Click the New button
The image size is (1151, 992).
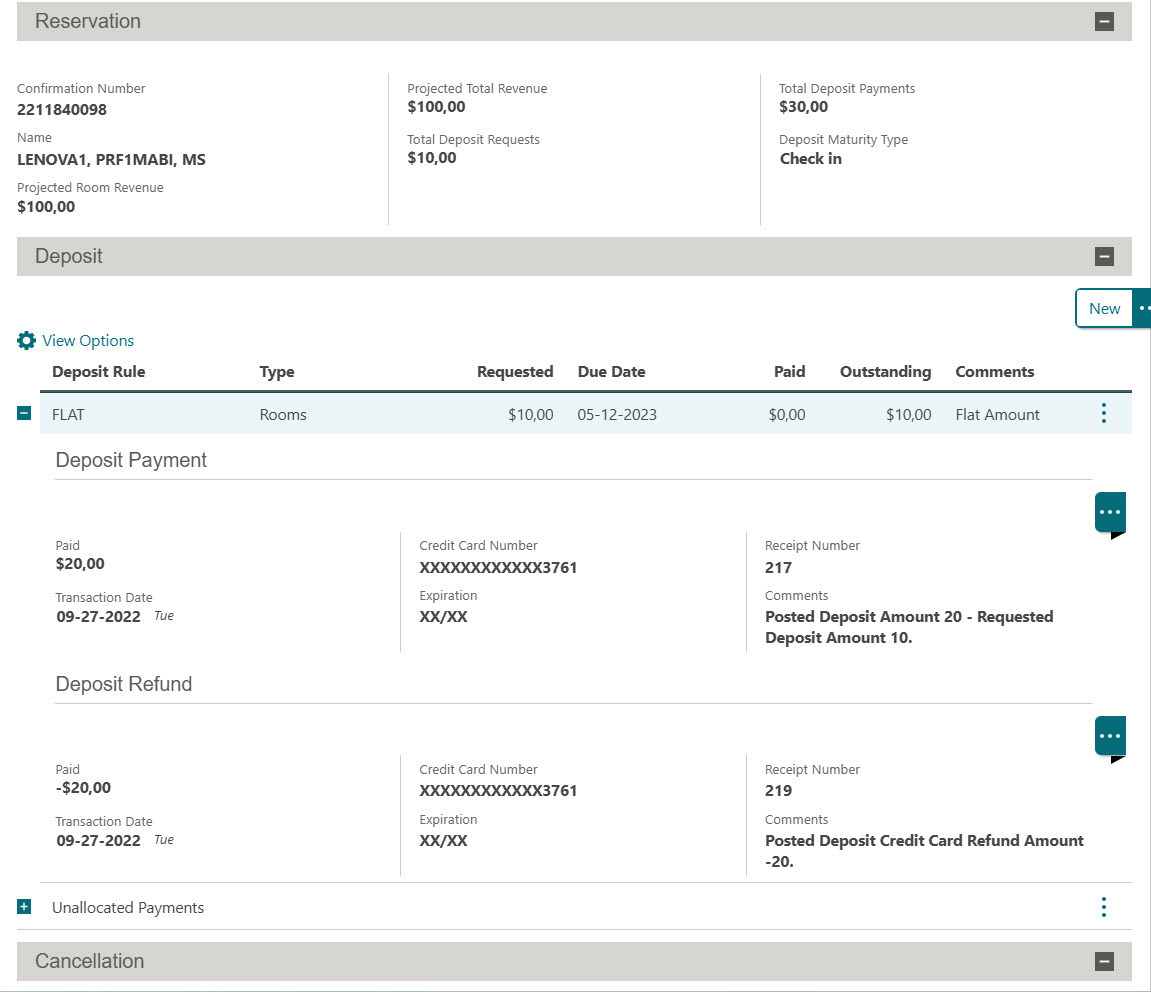(x=1103, y=308)
